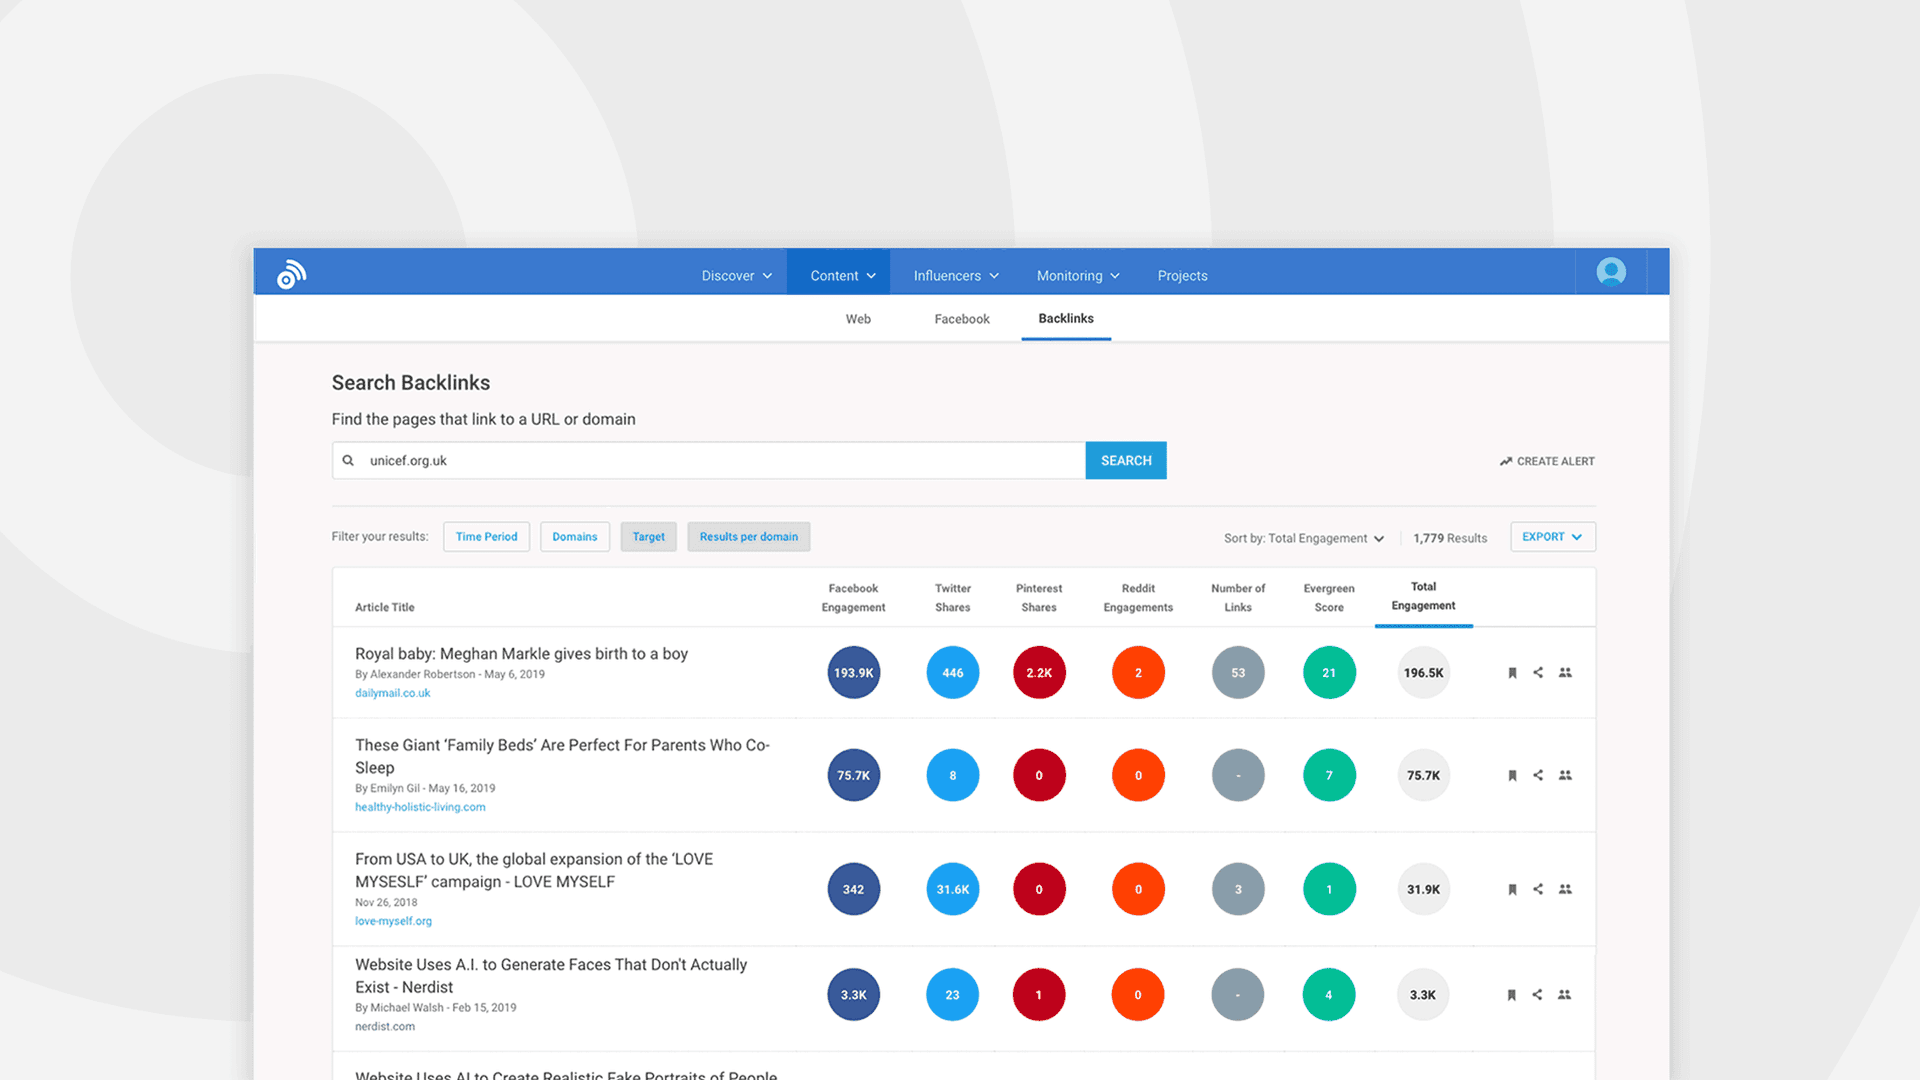
Task: Toggle the Target filter
Action: coord(648,537)
